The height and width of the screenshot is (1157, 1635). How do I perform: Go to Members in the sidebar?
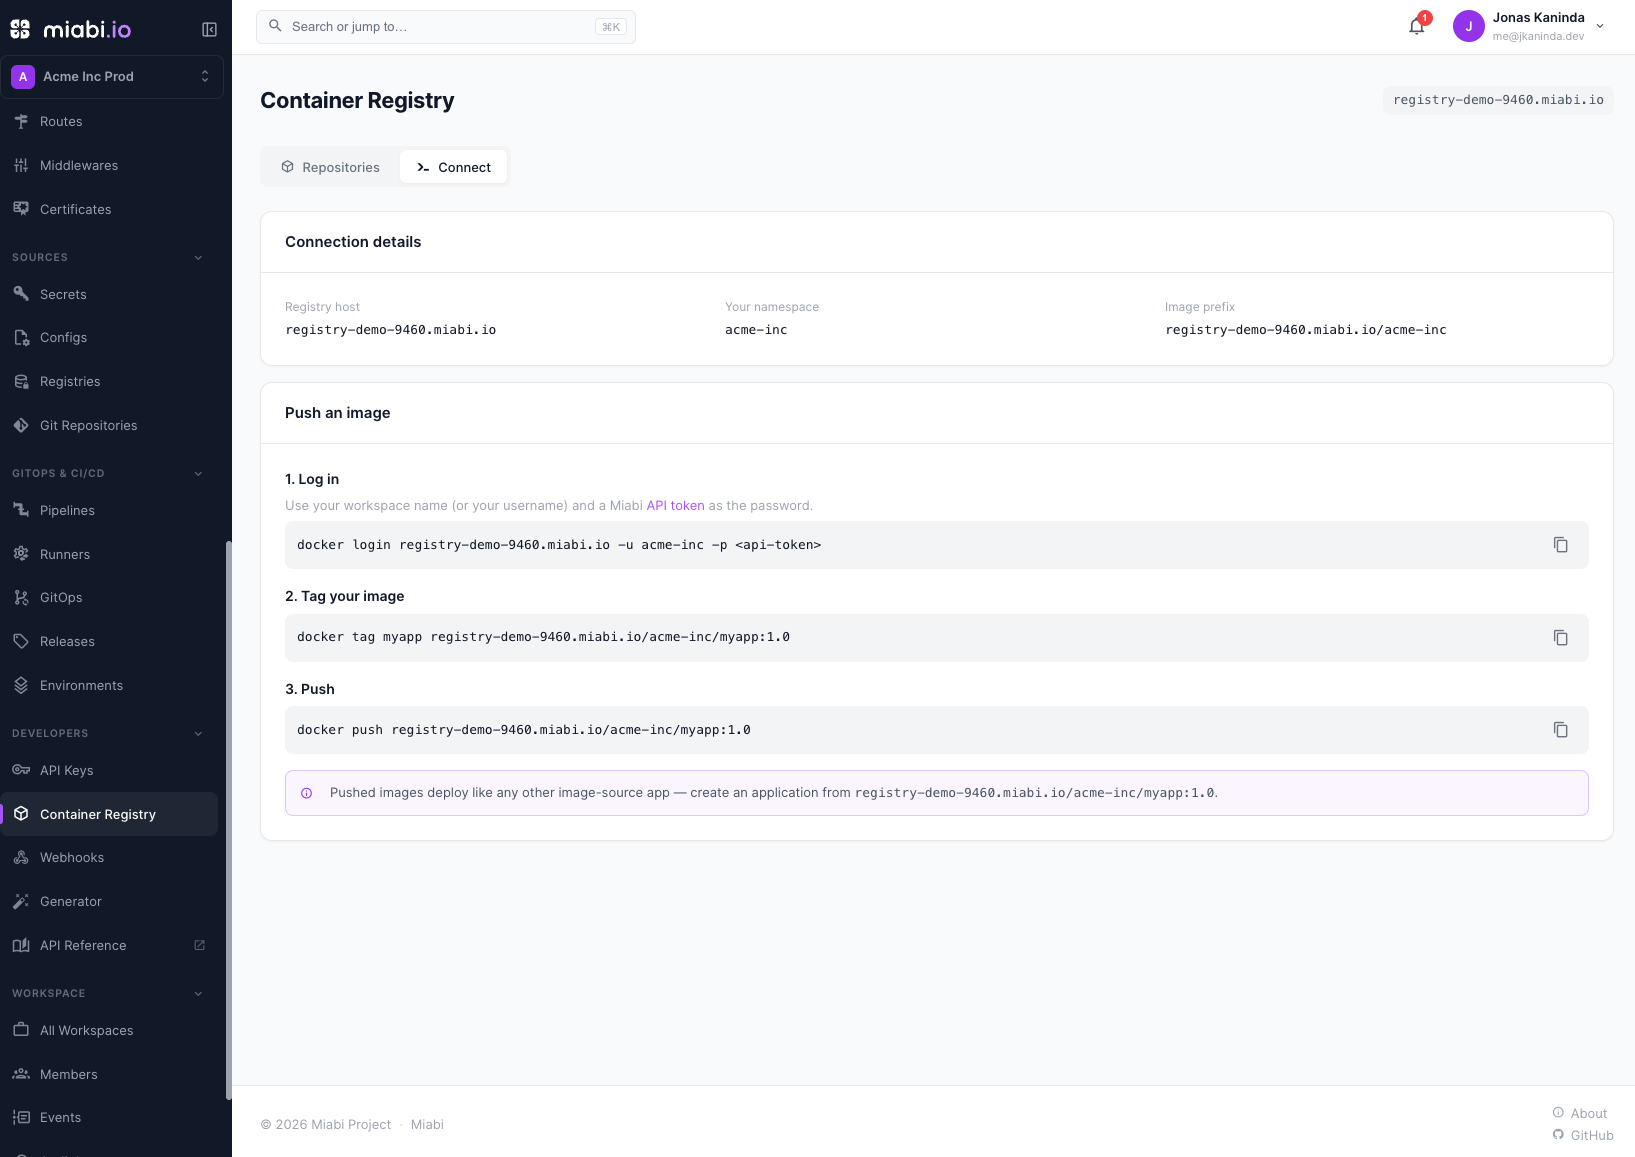109,1074
